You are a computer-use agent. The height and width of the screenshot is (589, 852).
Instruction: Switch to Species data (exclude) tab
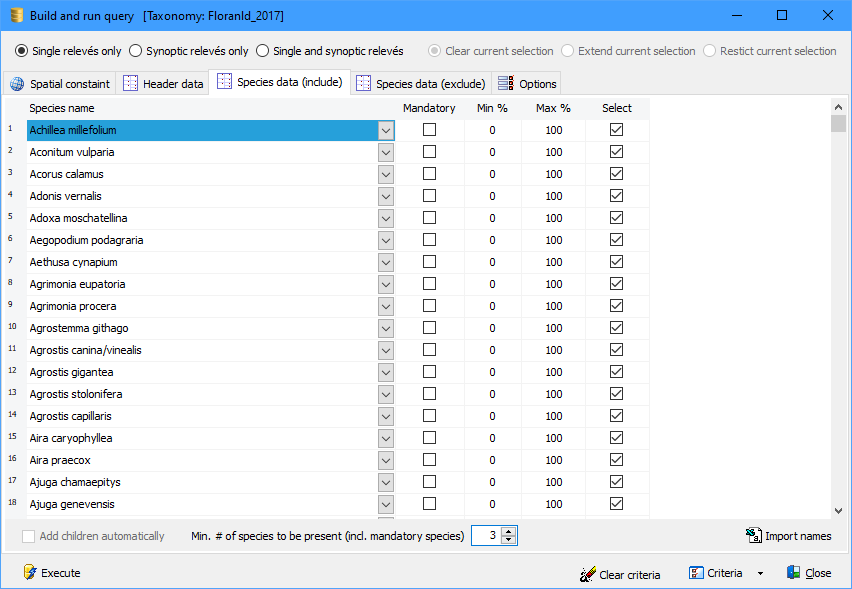coord(421,84)
